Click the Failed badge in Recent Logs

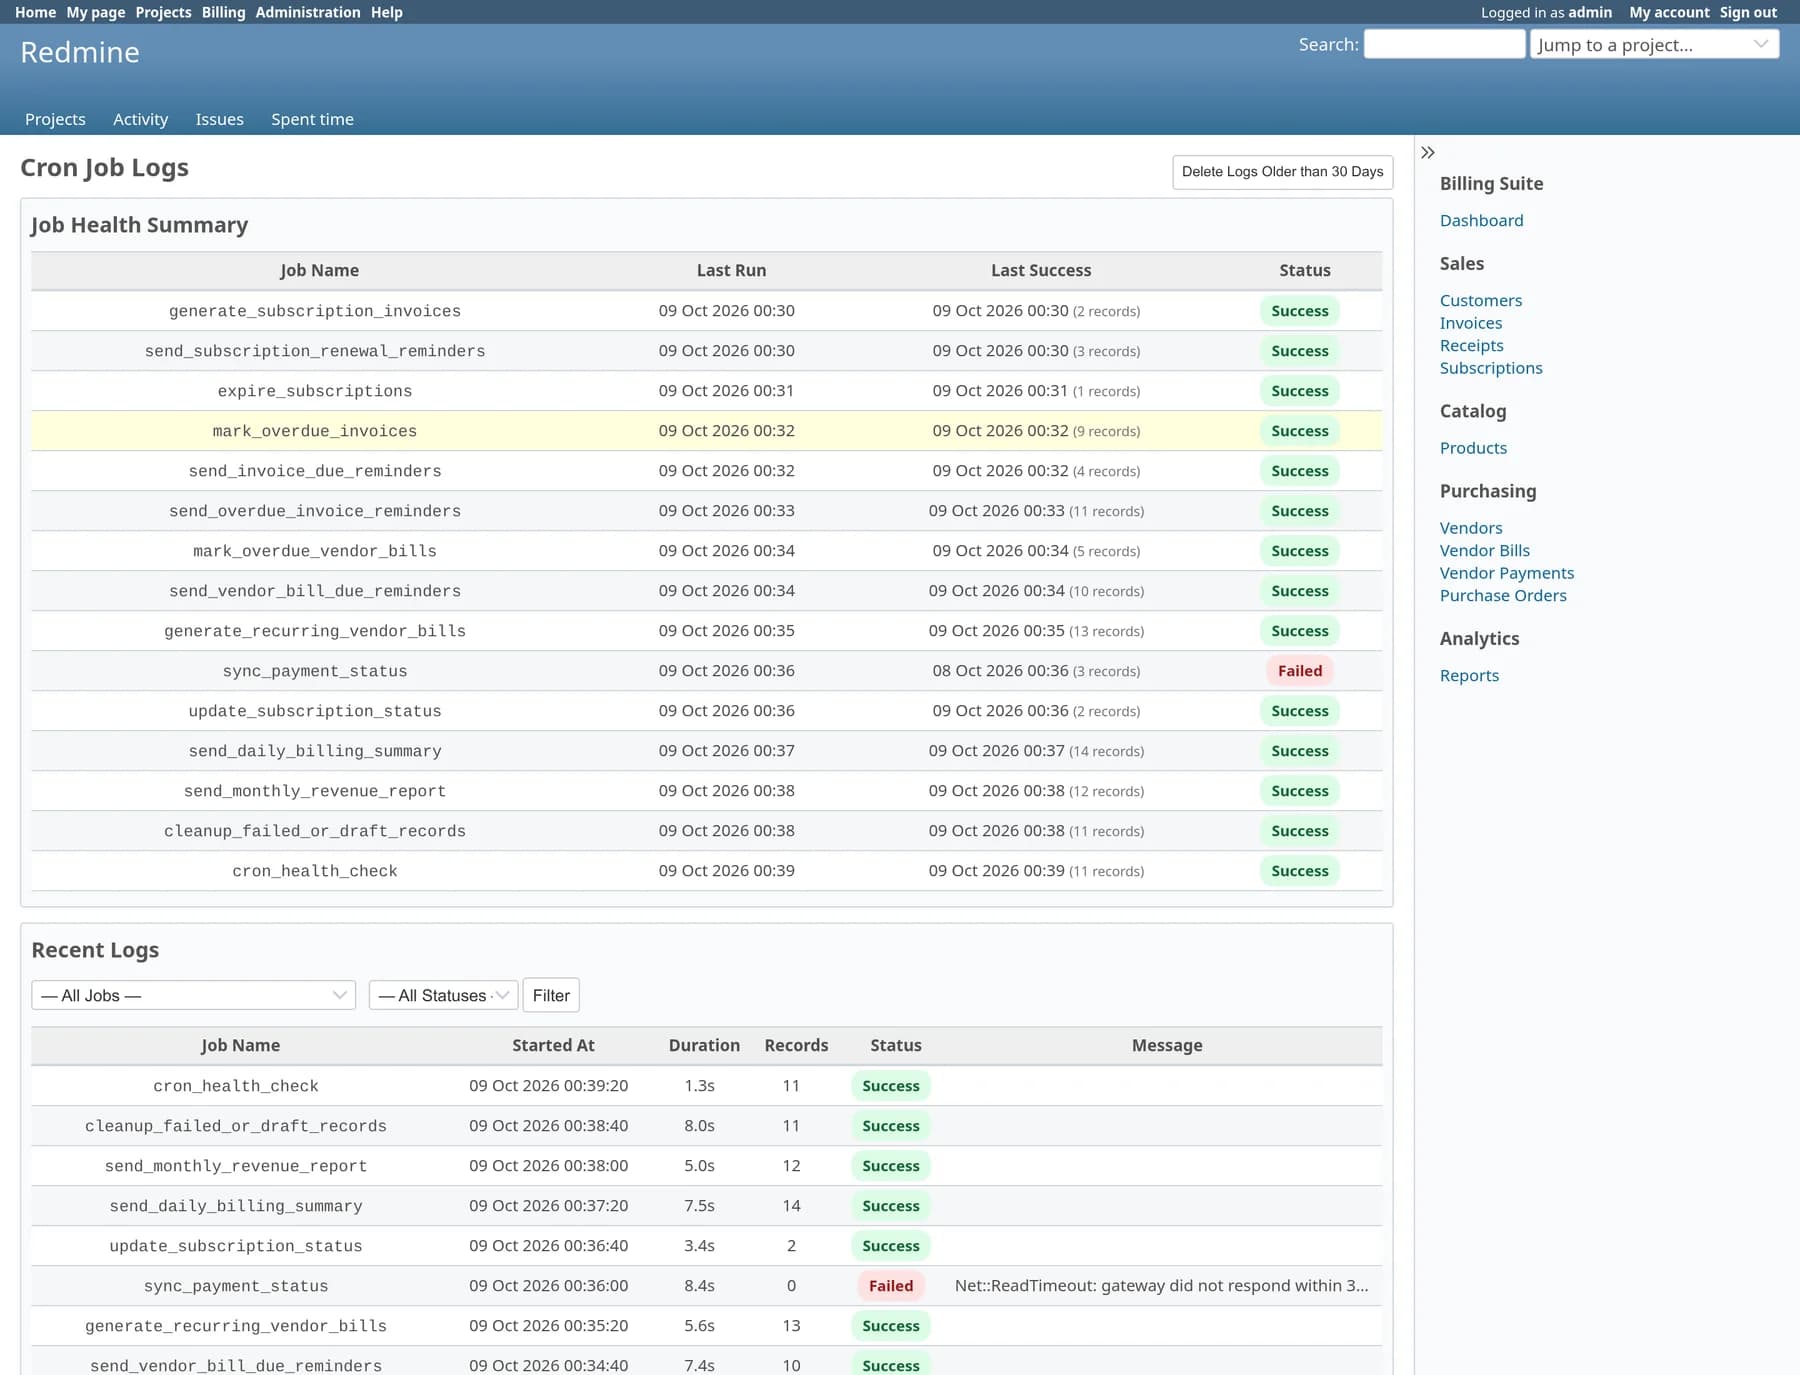(890, 1286)
